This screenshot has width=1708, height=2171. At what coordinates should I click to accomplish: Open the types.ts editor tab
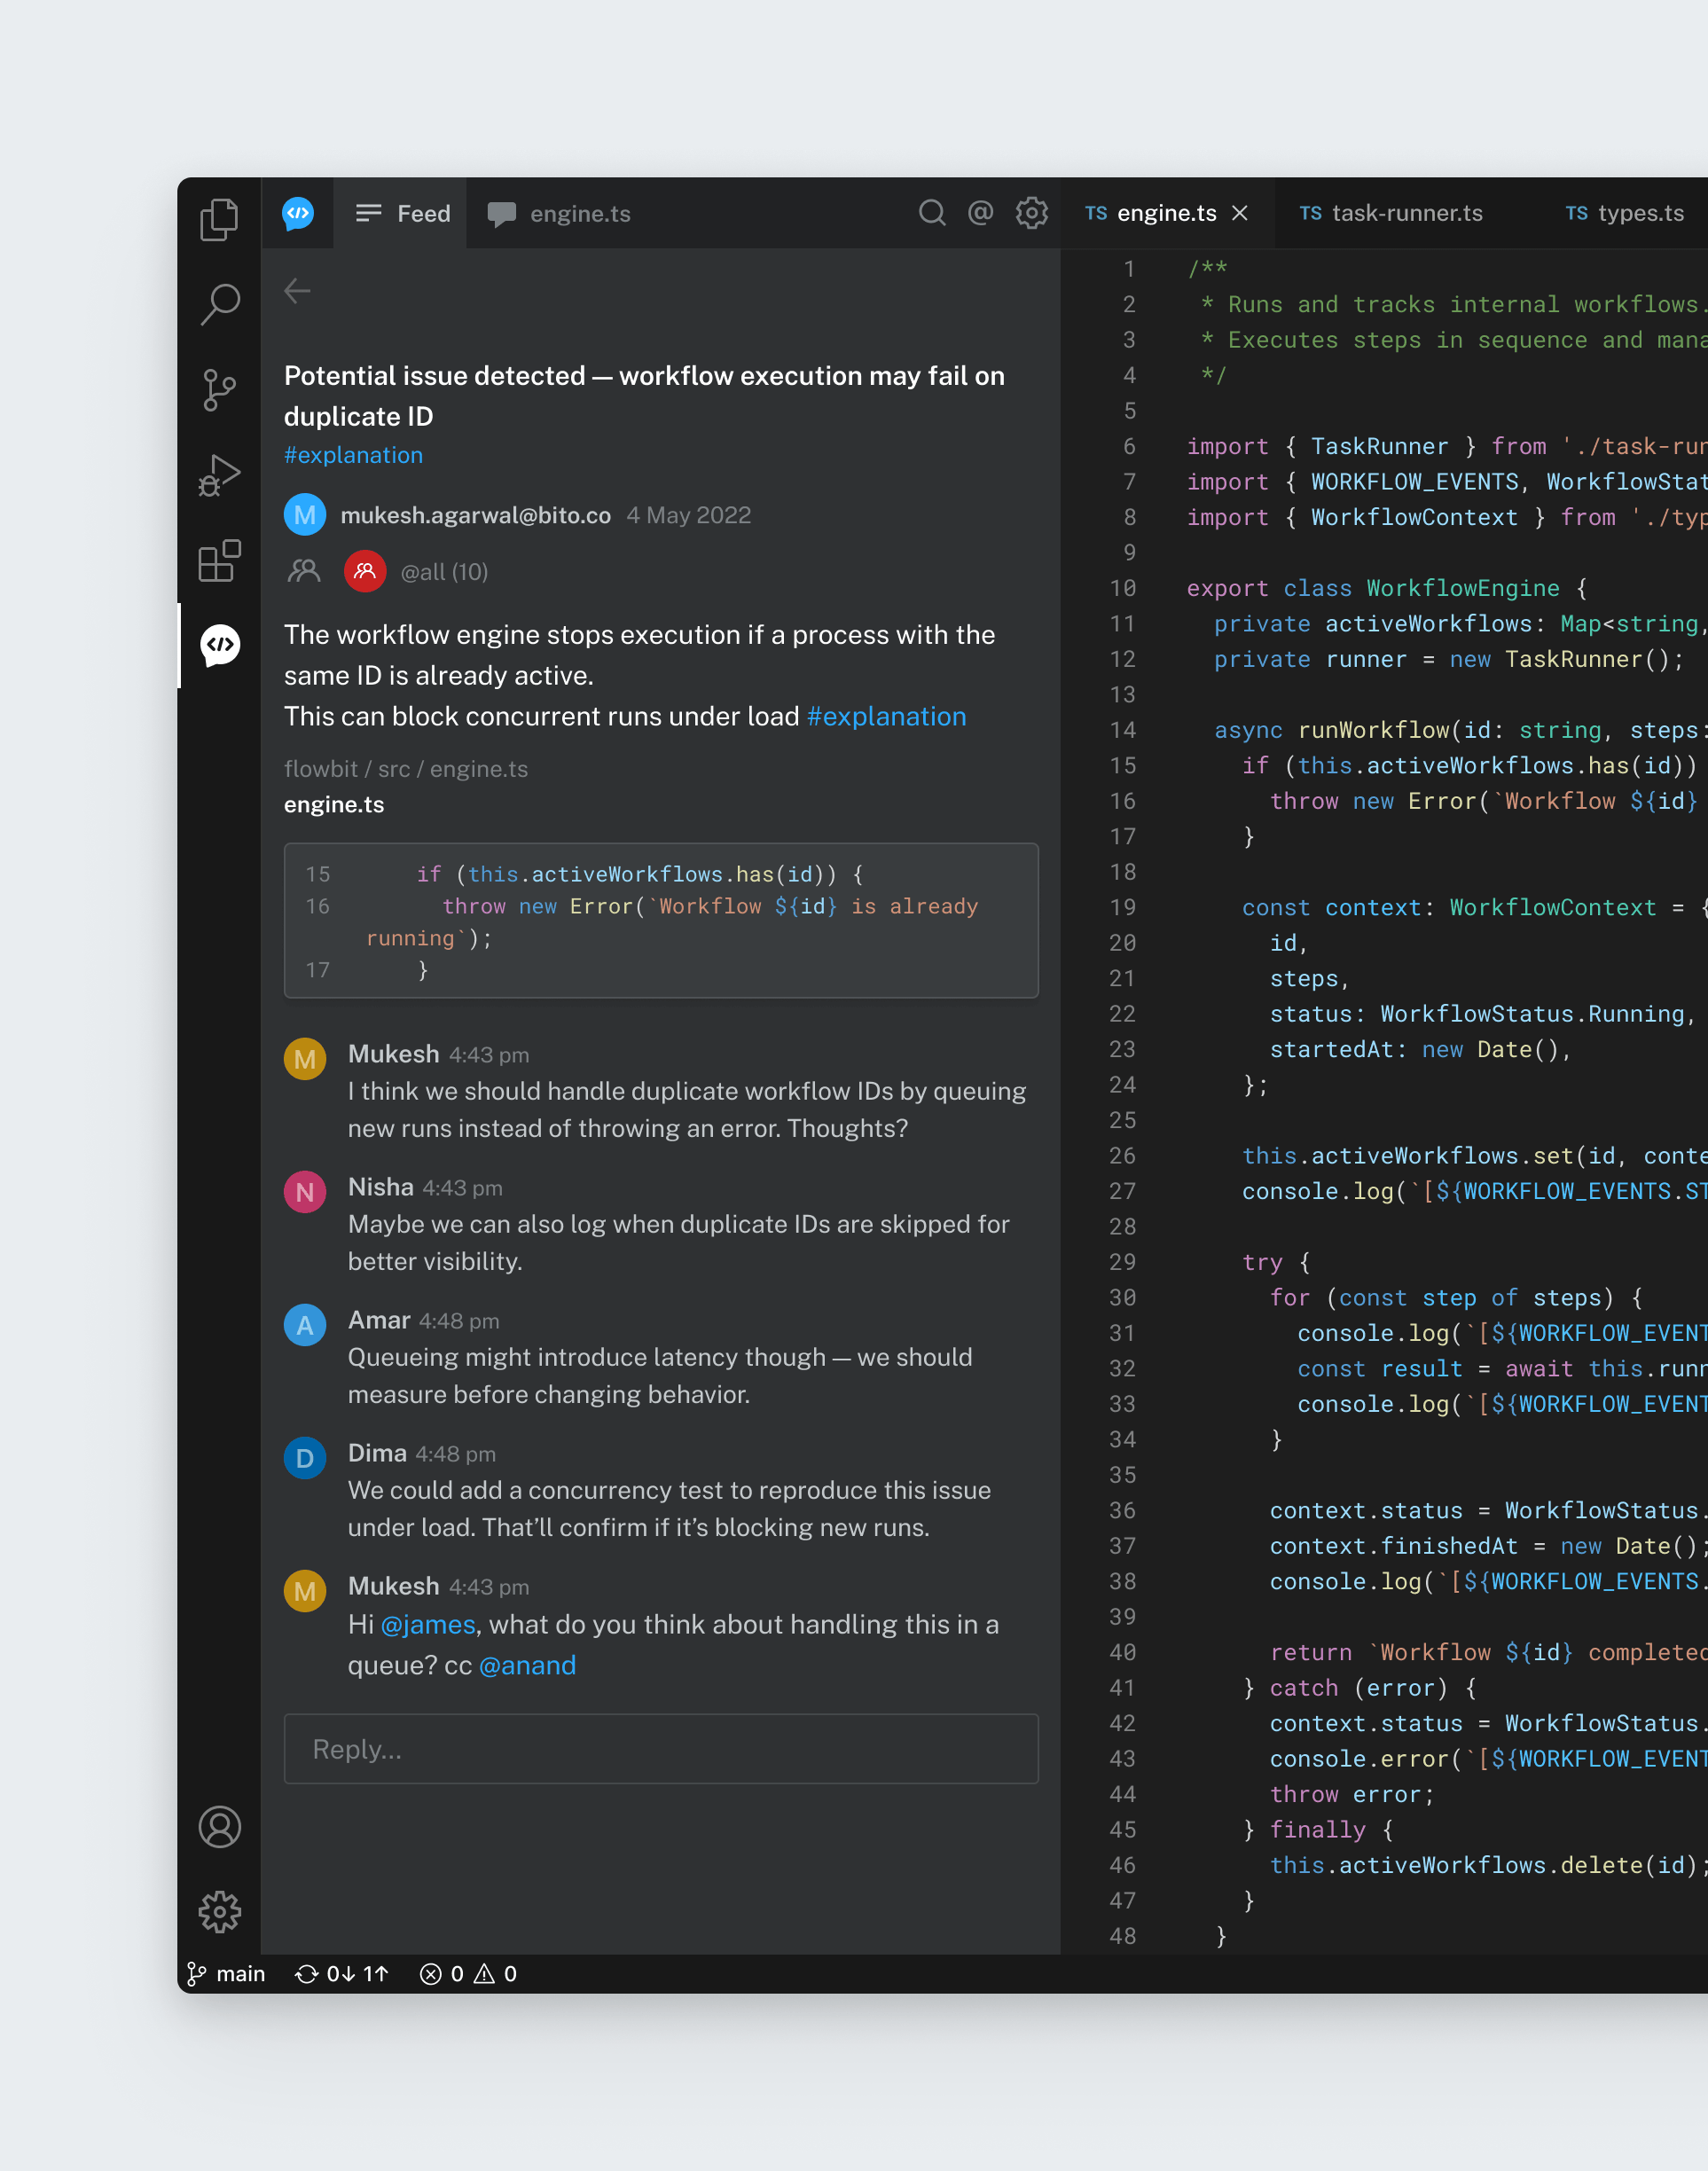pyautogui.click(x=1625, y=213)
